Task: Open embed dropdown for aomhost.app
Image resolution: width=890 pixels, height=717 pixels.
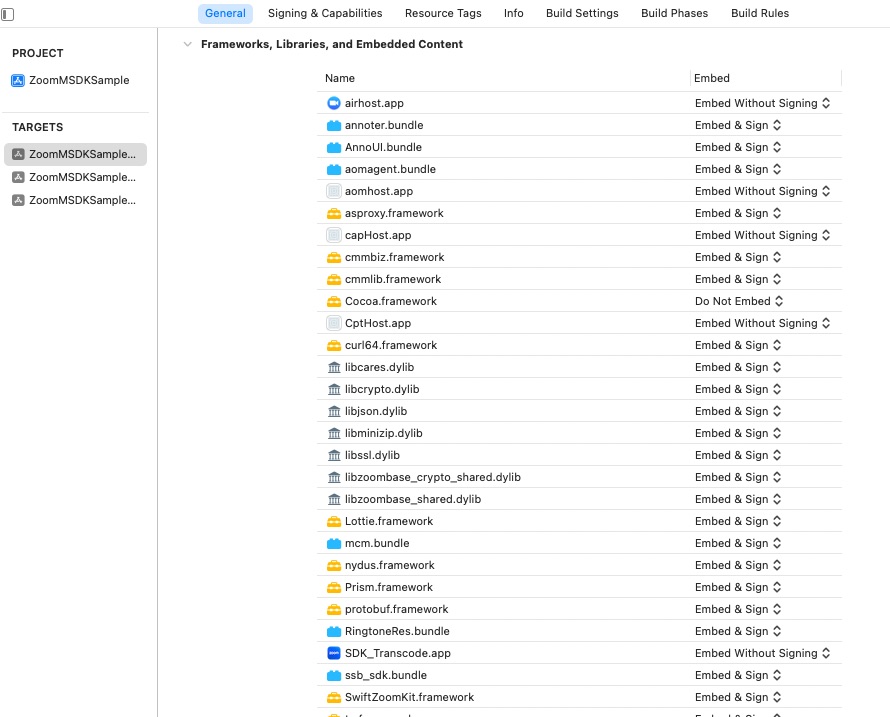Action: coord(762,191)
